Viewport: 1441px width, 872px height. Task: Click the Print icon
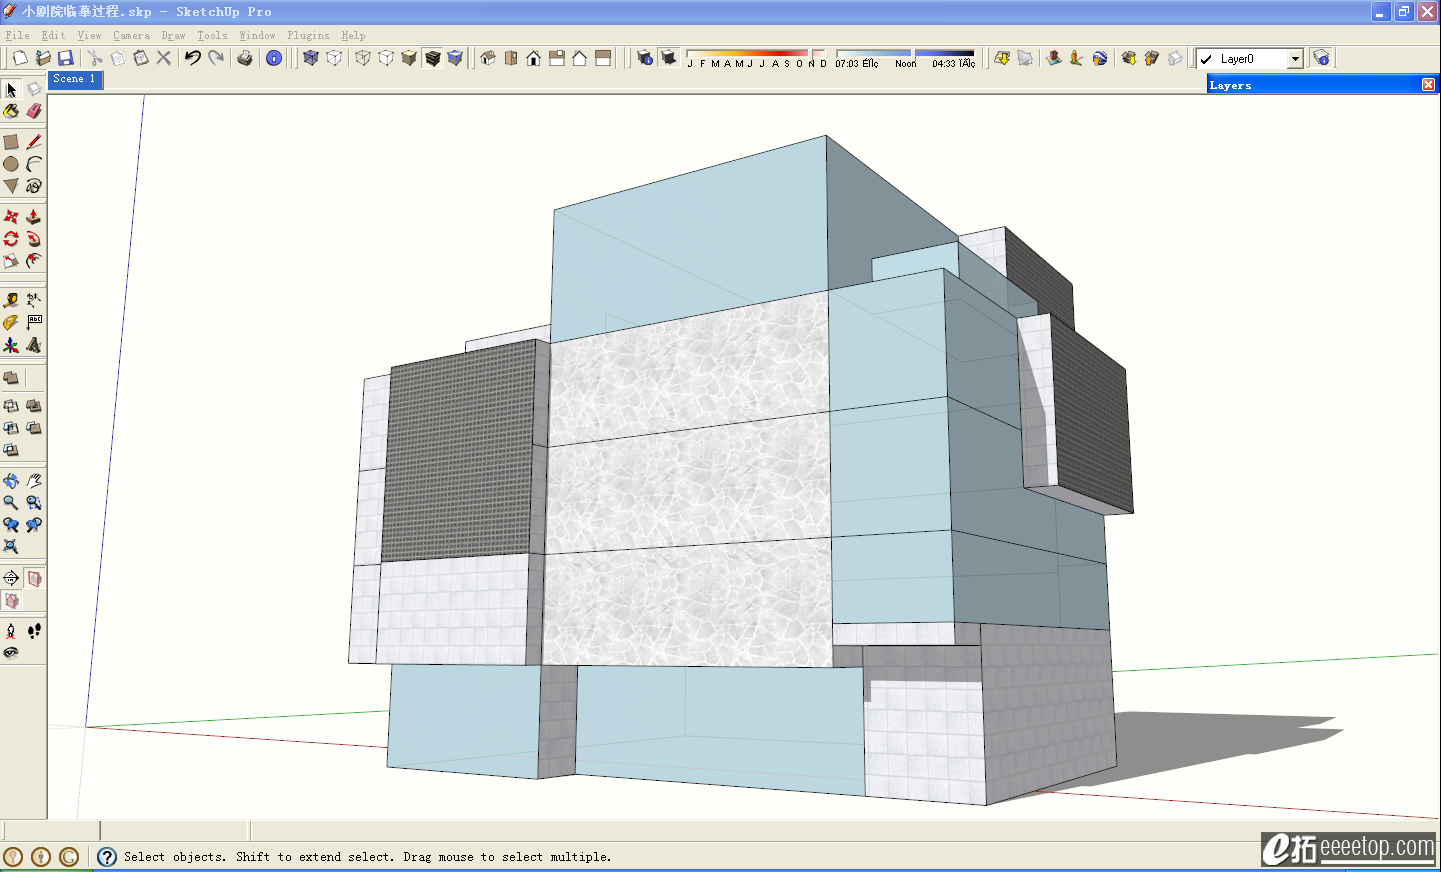(245, 58)
